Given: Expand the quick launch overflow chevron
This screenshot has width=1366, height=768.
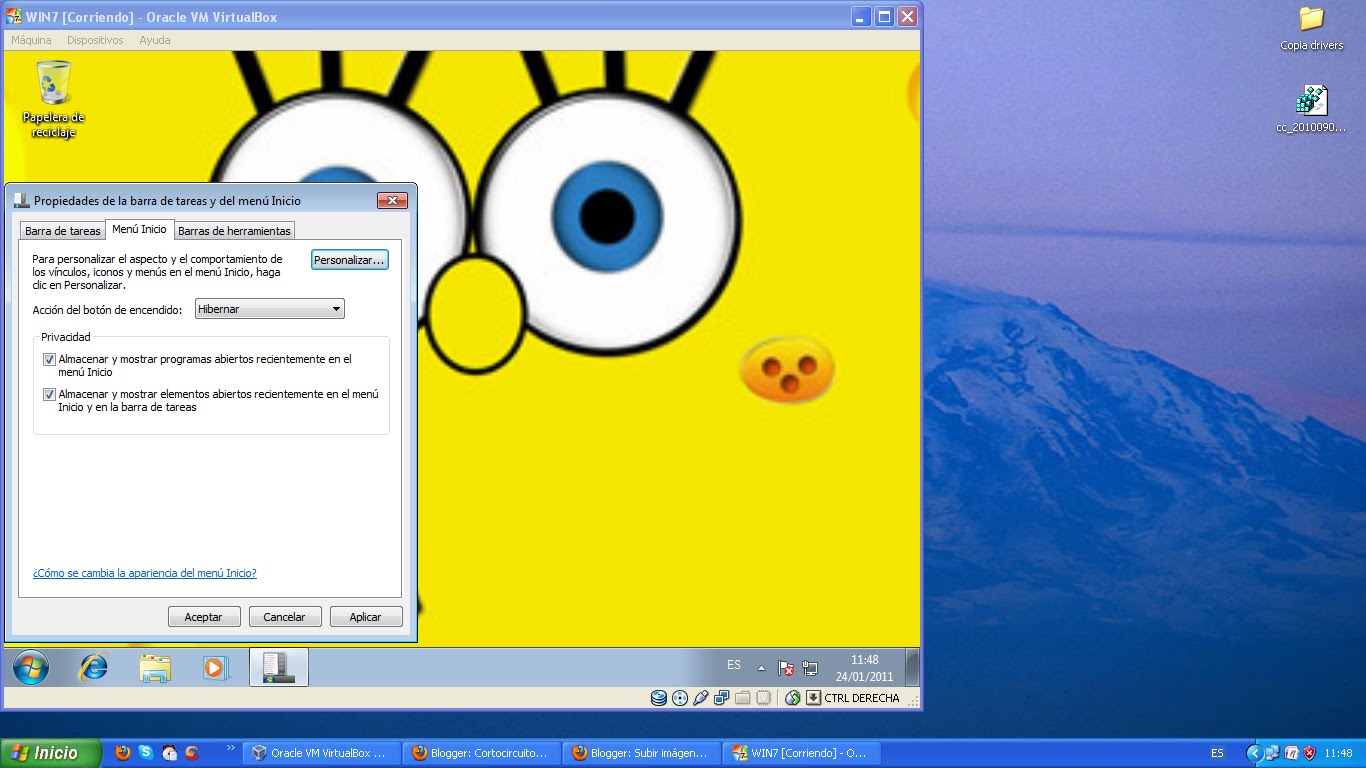Looking at the screenshot, I should 231,748.
